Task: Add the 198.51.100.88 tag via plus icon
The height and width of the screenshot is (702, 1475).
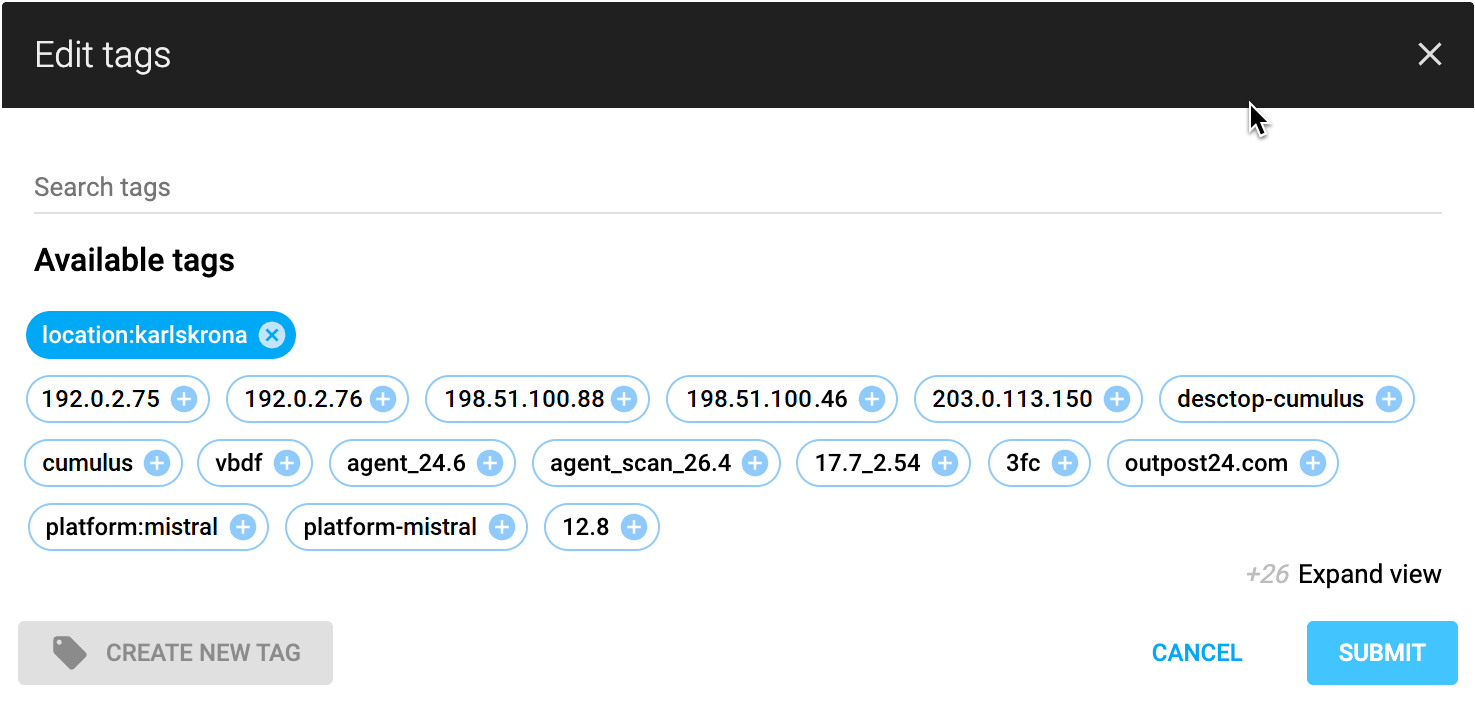Action: tap(624, 400)
